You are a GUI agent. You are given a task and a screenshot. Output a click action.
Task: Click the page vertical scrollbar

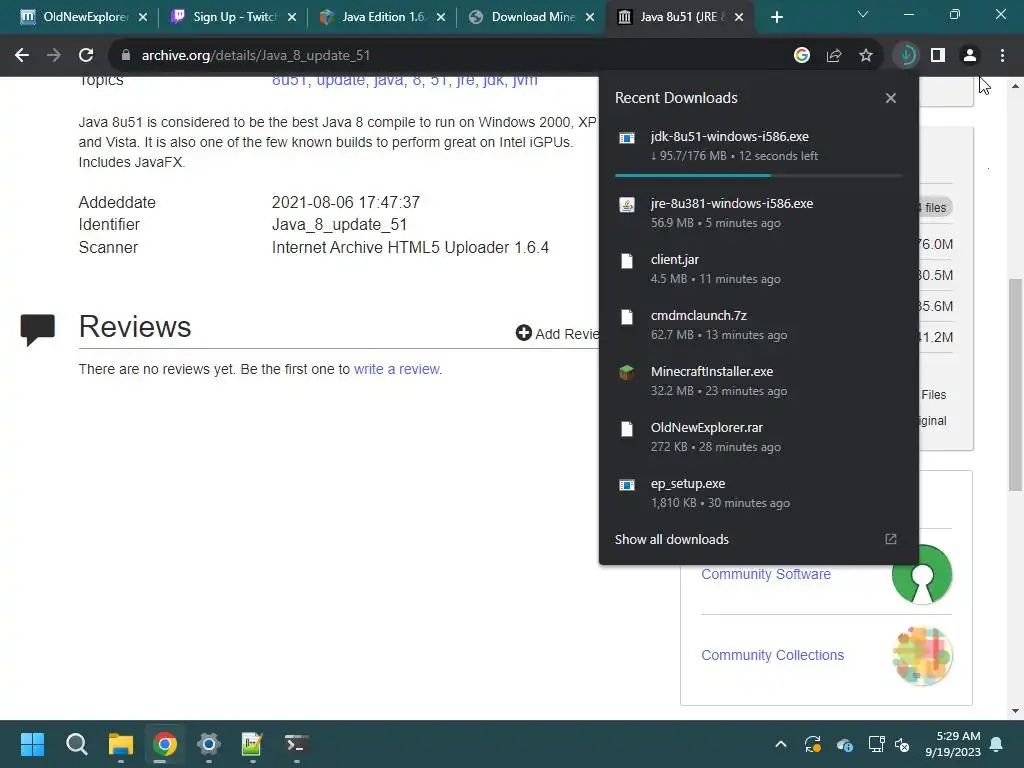pos(1015,385)
